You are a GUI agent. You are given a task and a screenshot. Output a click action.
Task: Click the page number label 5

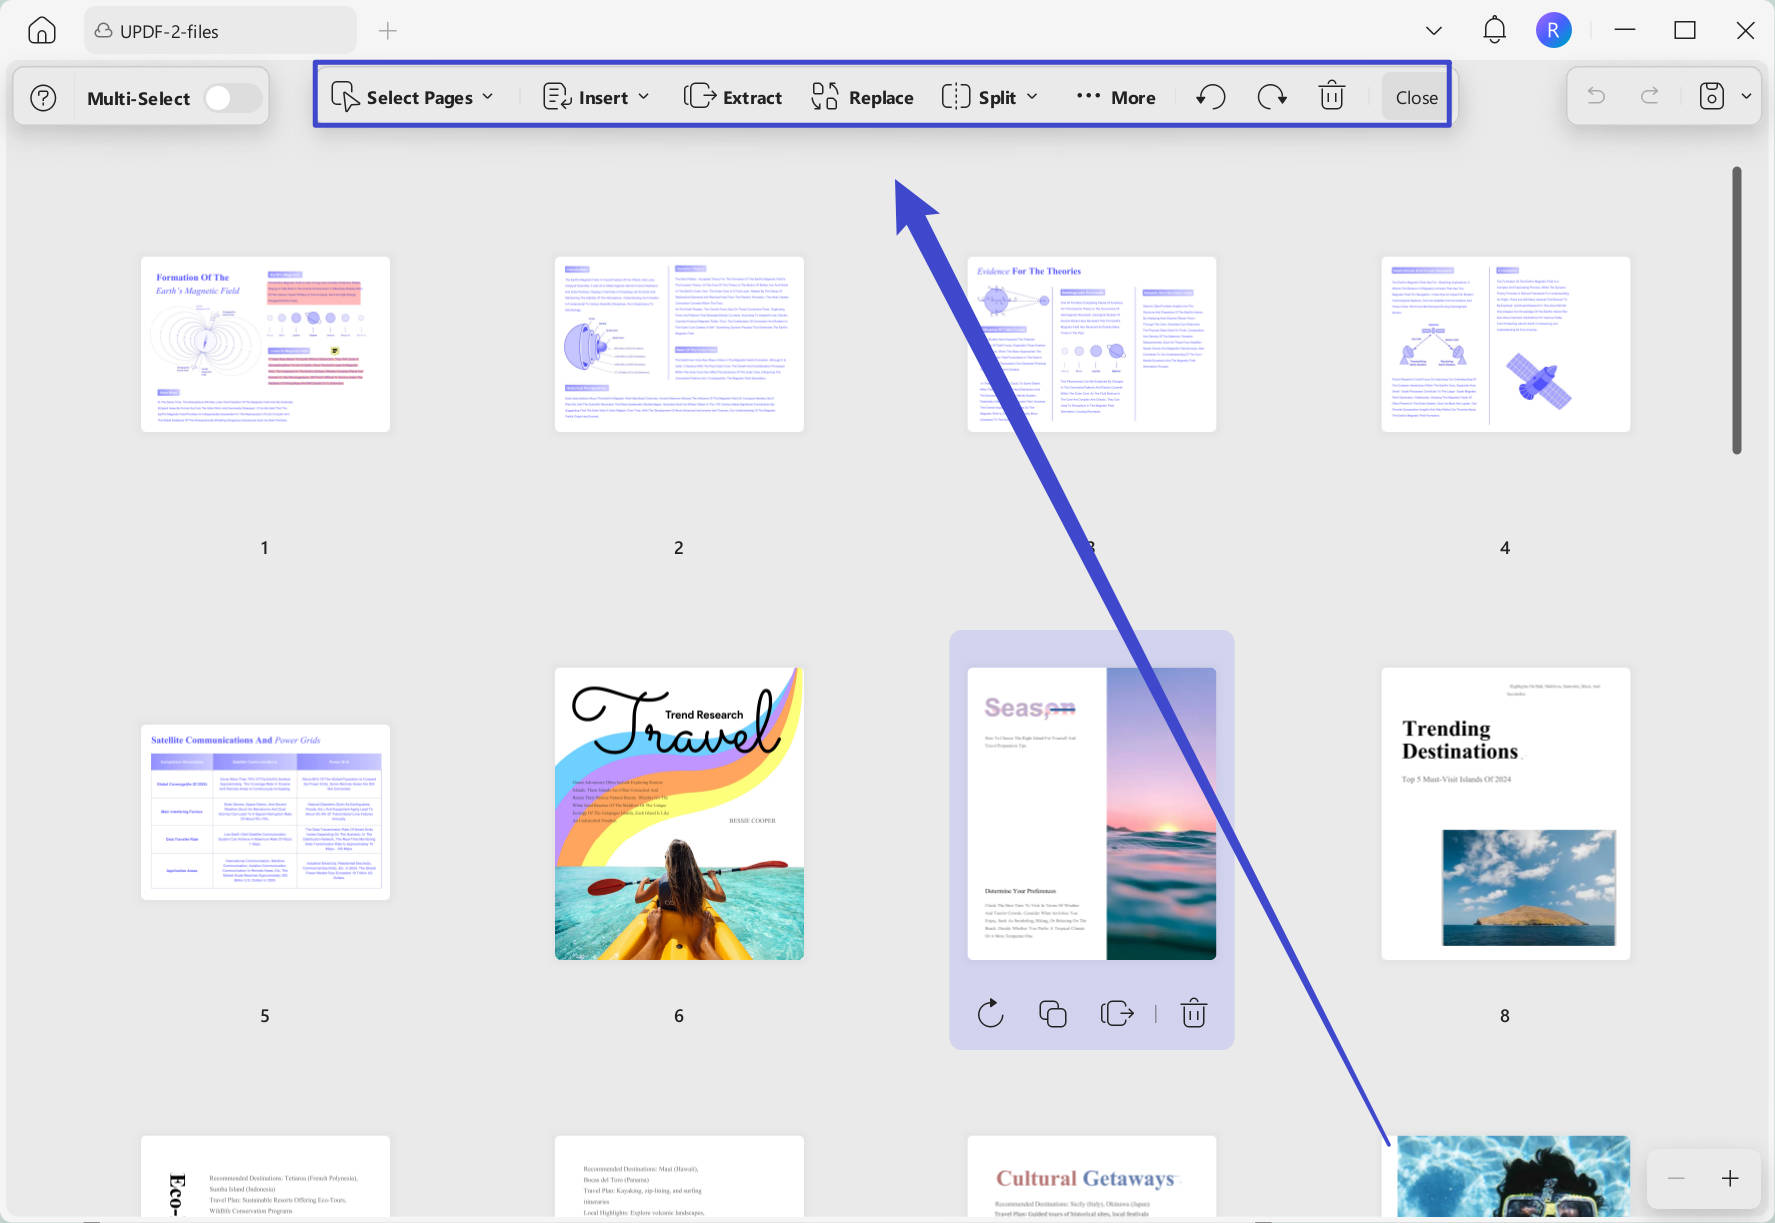[265, 1016]
